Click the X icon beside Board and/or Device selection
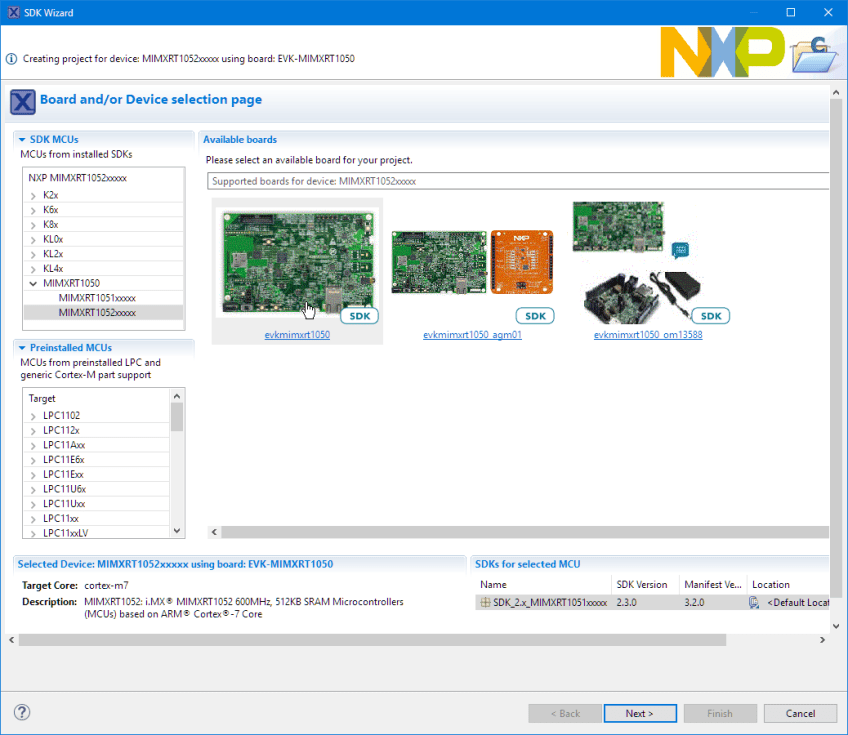848x735 pixels. click(22, 102)
